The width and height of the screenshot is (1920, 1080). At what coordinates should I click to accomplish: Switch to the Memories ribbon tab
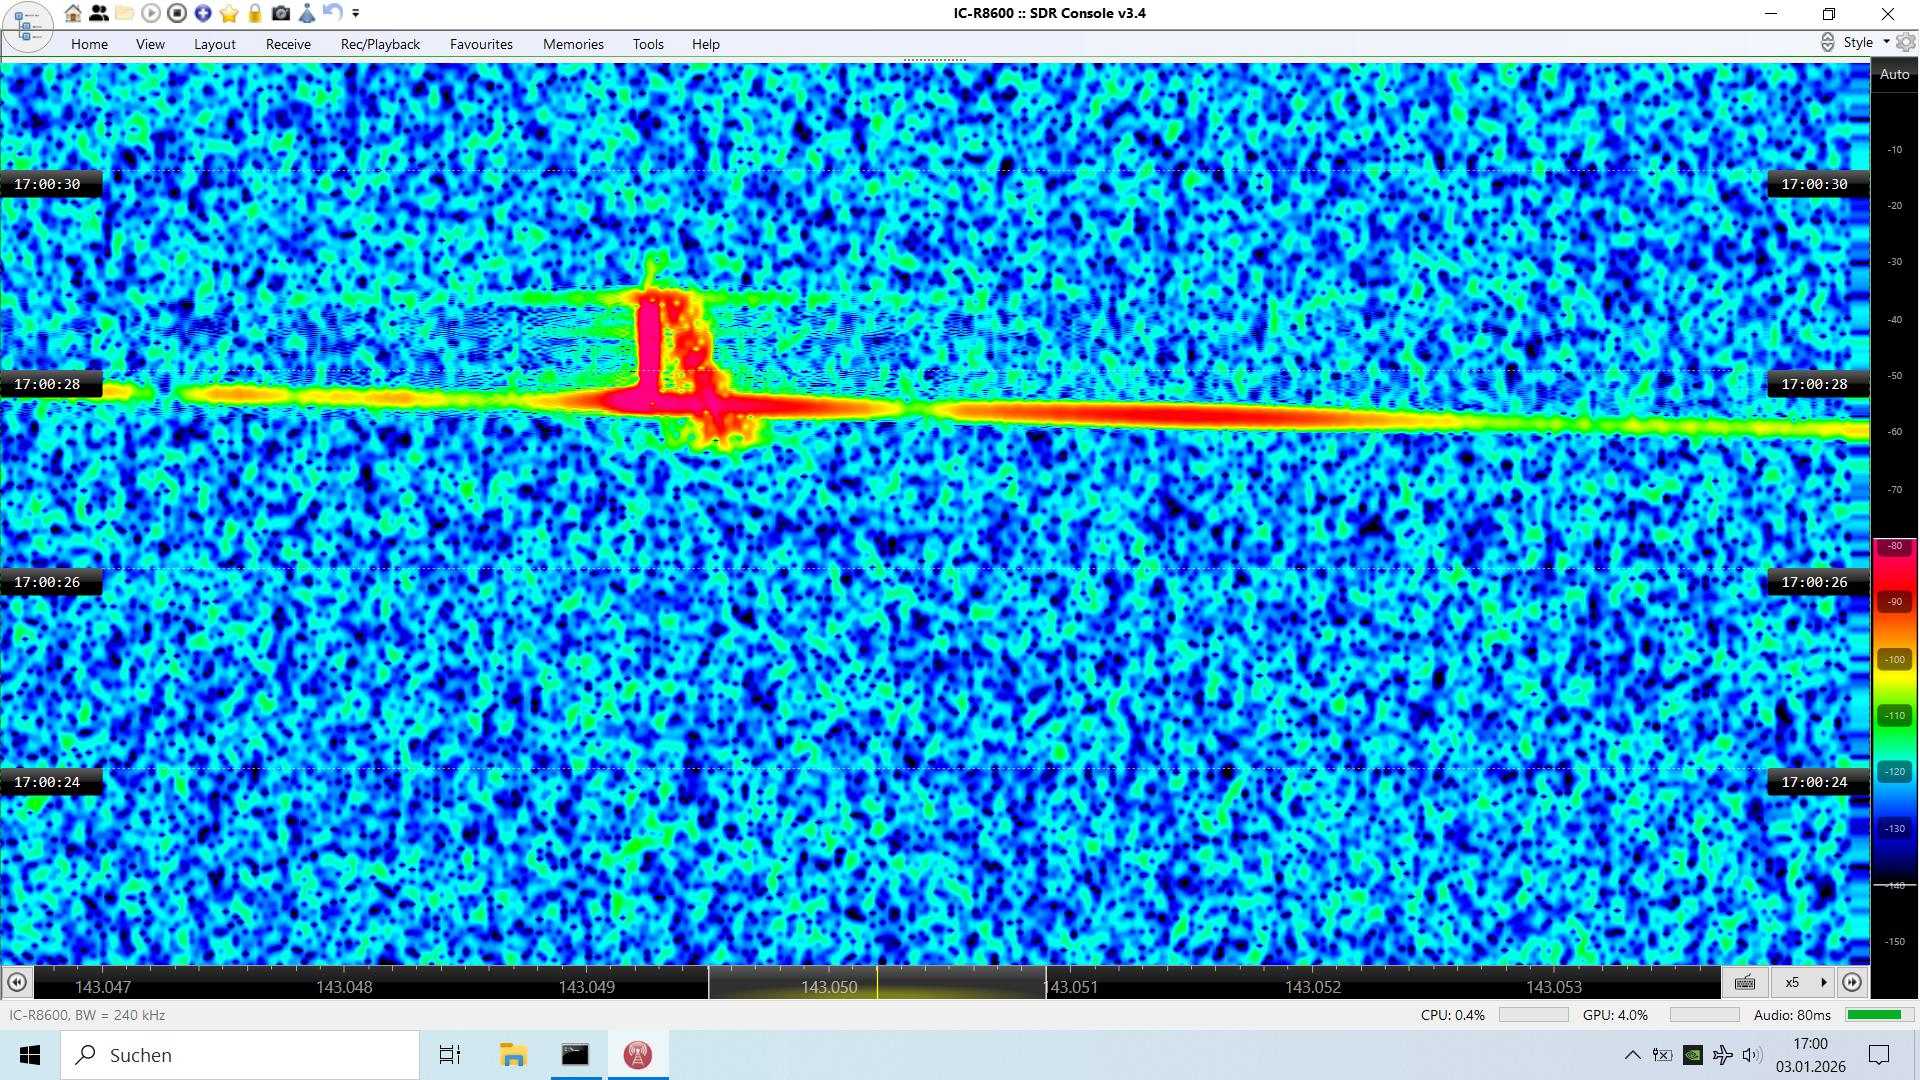(x=573, y=44)
